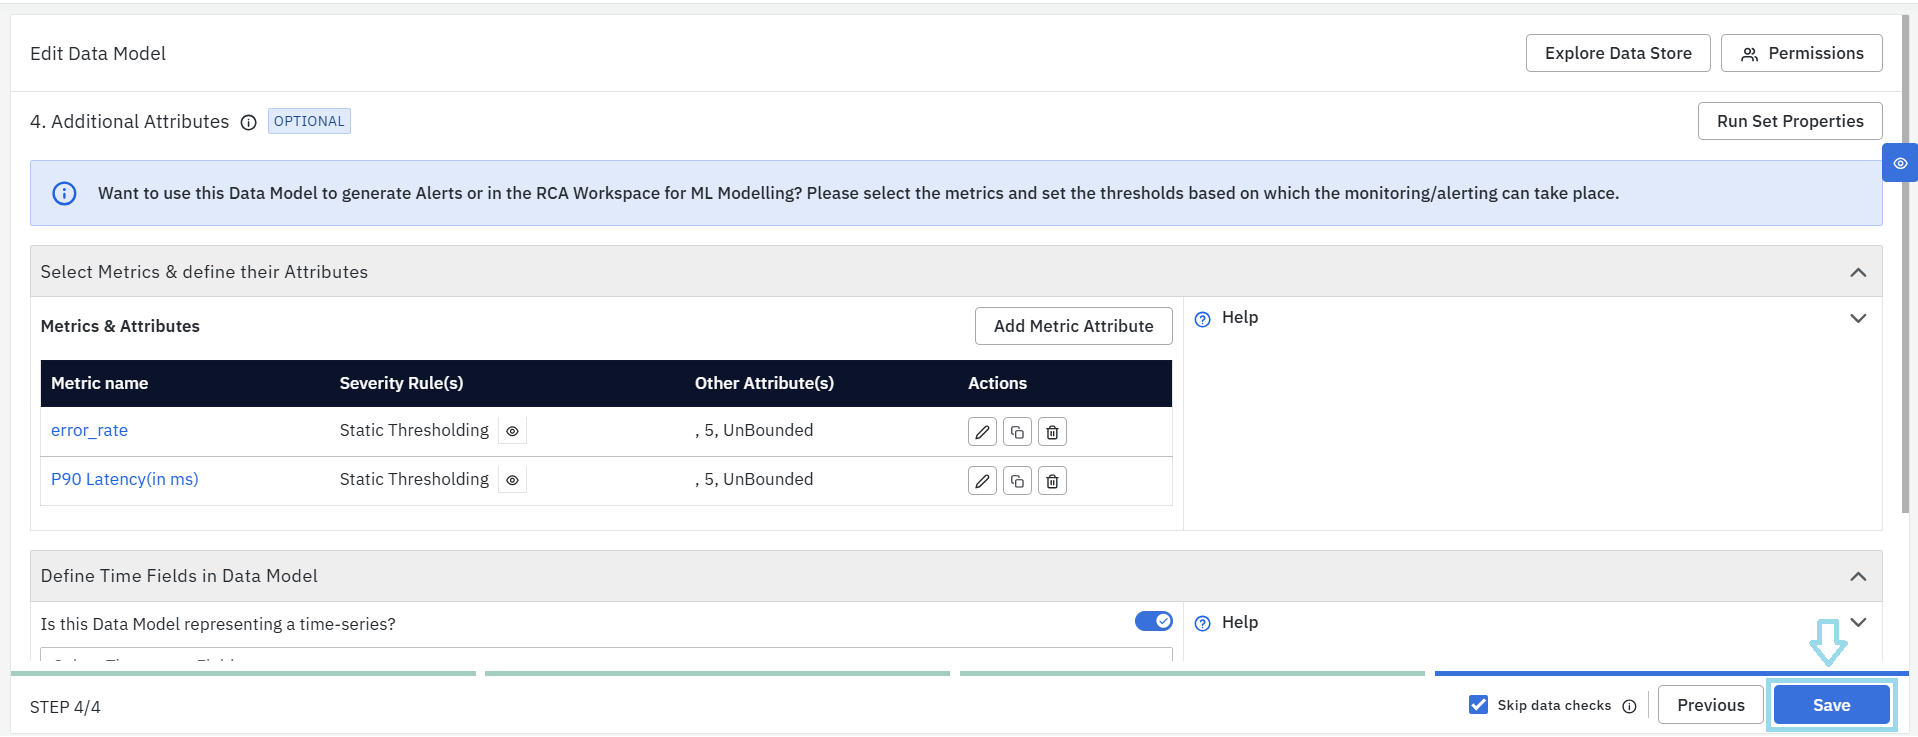Duplicate the error_rate metric row
Viewport: 1918px width, 737px height.
click(1017, 432)
